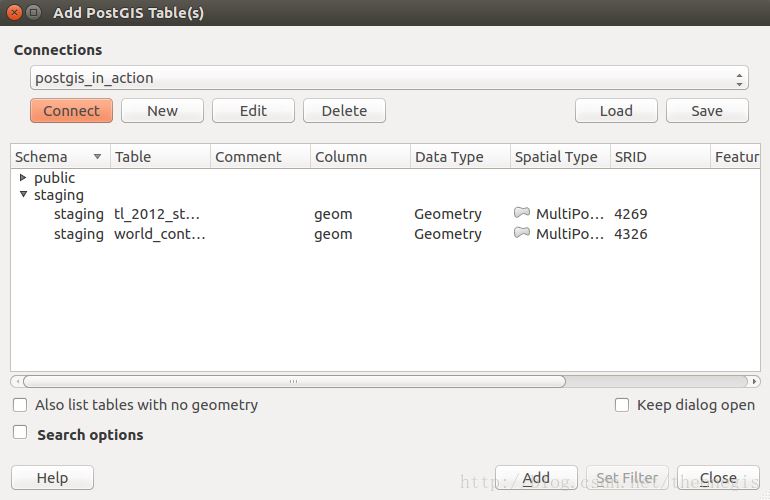Click the Connect button
Image resolution: width=770 pixels, height=500 pixels.
point(71,111)
